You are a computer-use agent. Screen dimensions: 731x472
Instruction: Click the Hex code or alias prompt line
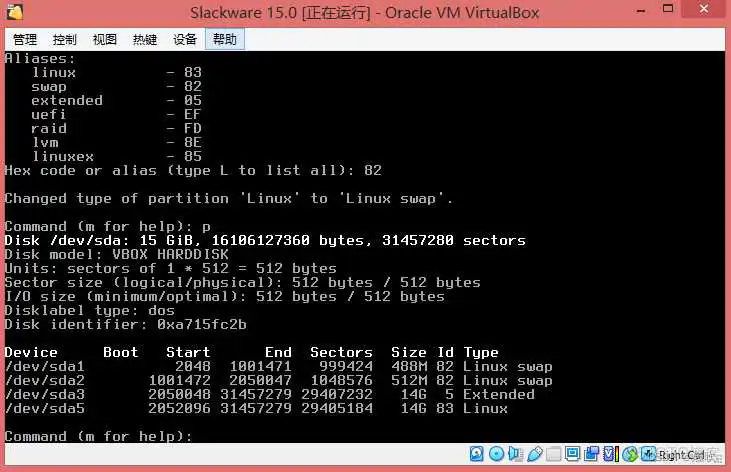point(193,171)
